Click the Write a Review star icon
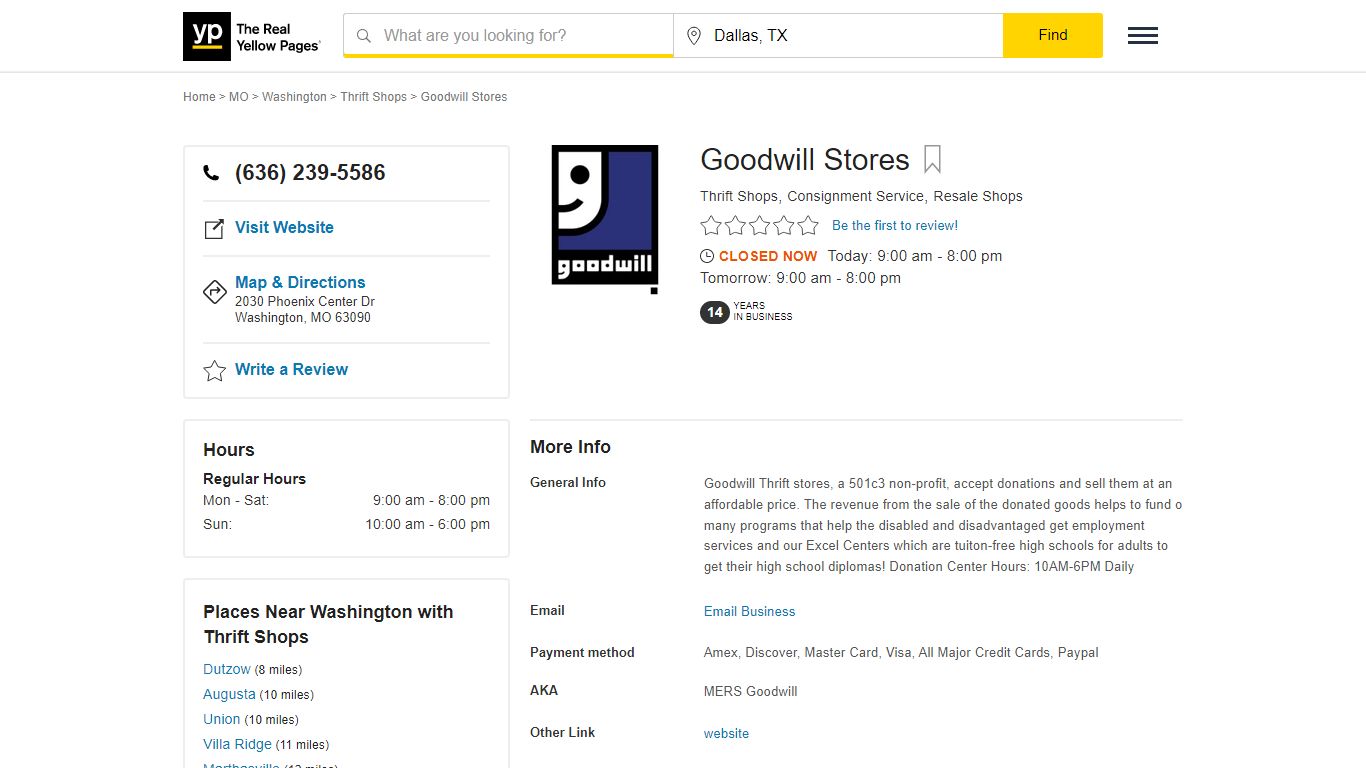 tap(214, 371)
